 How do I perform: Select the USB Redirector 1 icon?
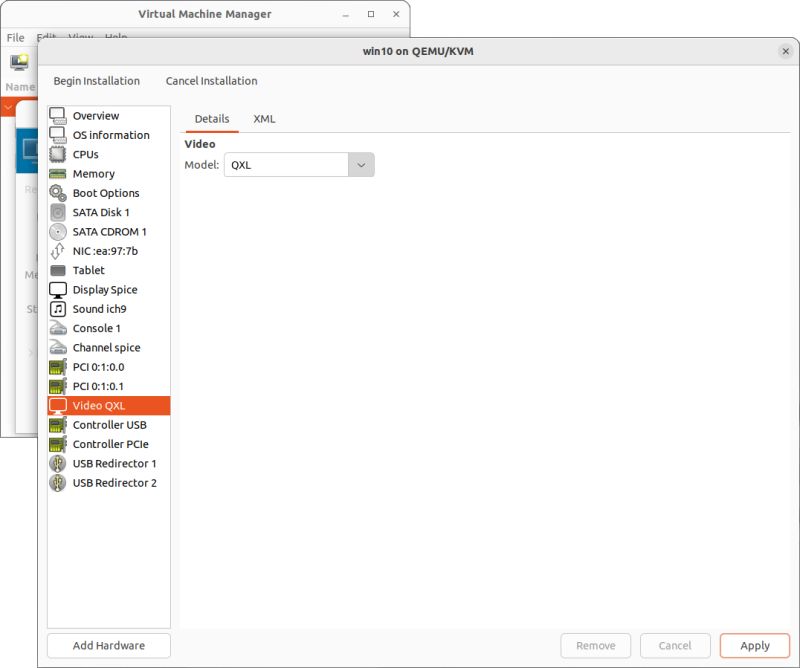59,463
